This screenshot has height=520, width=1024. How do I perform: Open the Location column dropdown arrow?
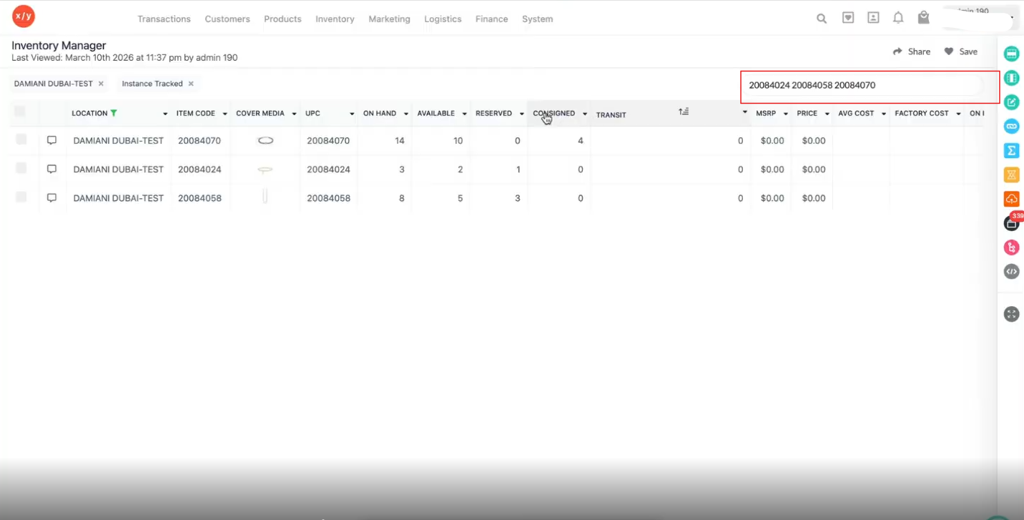click(x=165, y=114)
